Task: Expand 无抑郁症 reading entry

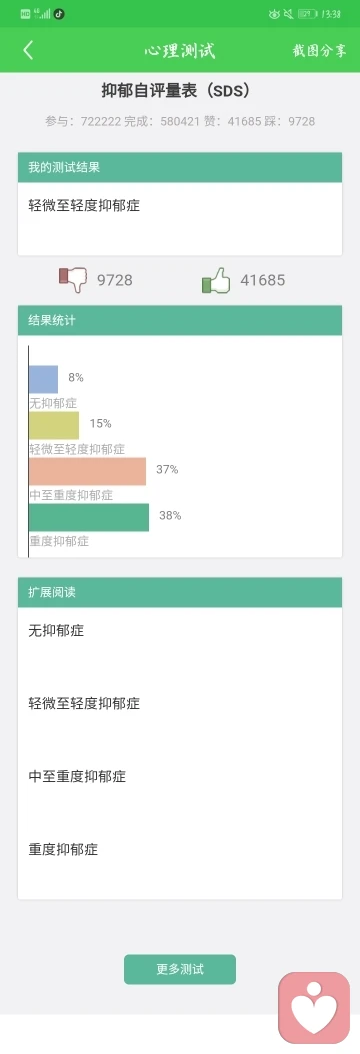Action: tap(180, 631)
